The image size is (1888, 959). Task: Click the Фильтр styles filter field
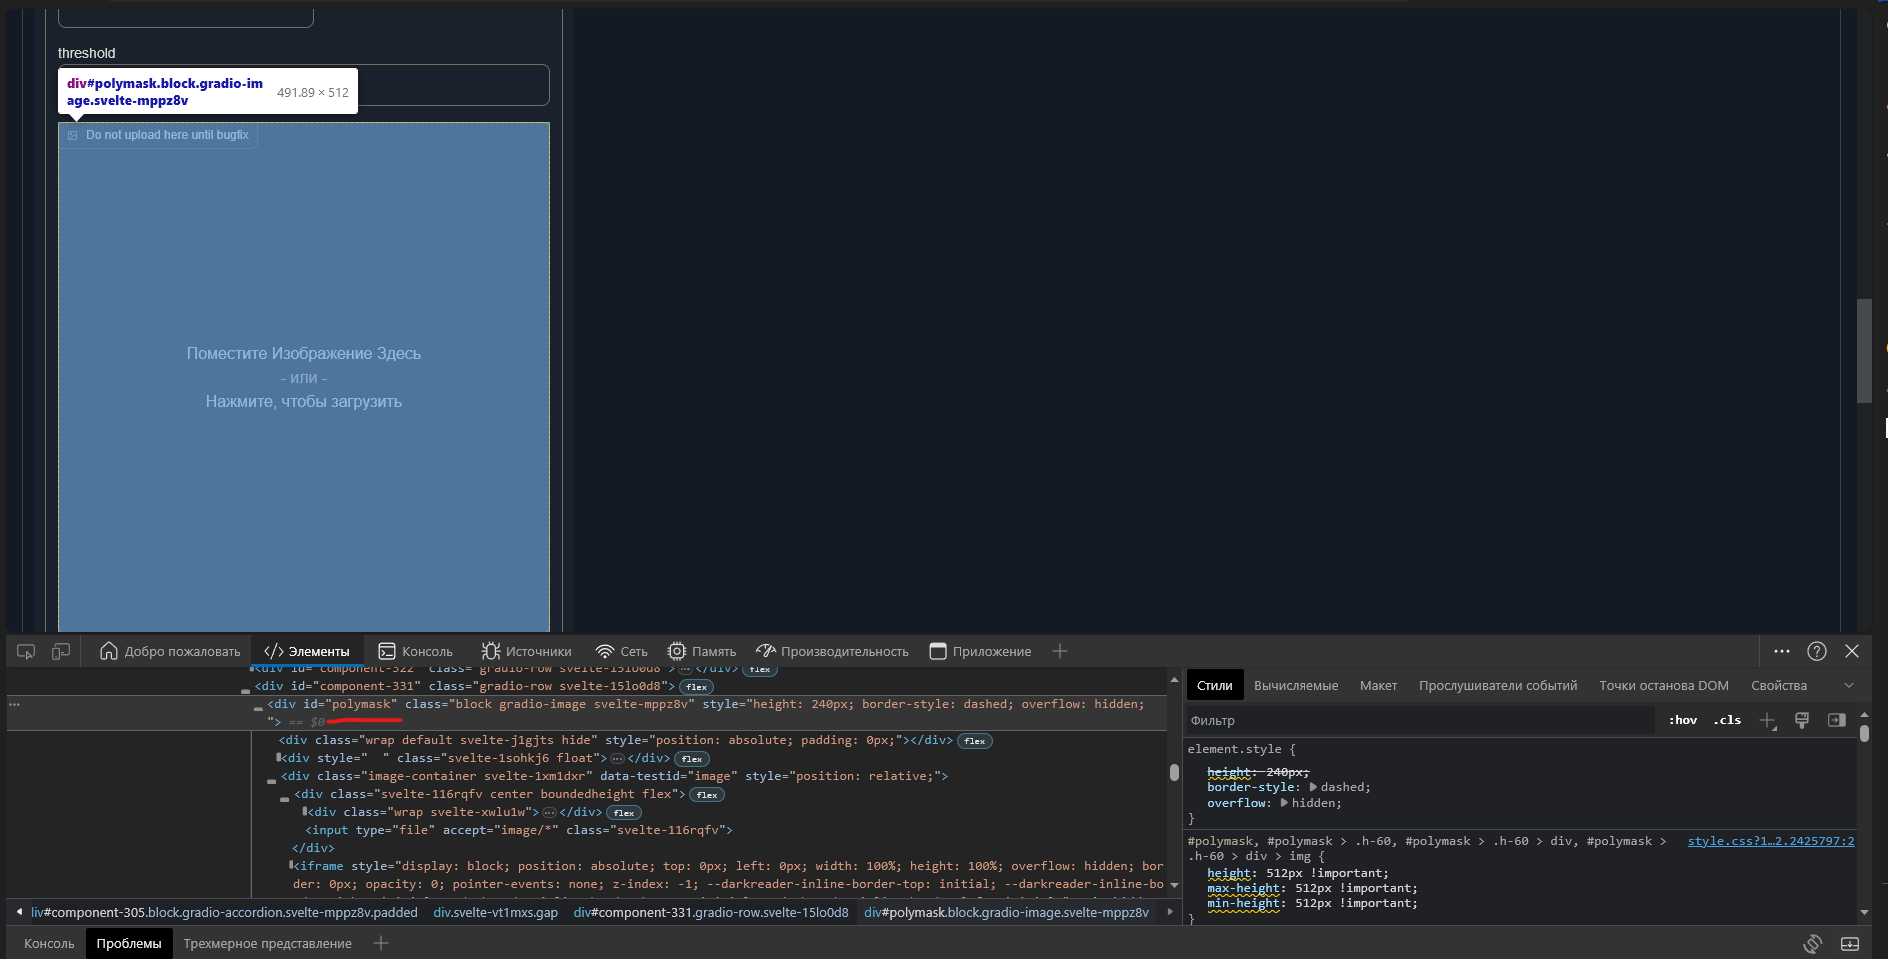[1300, 720]
